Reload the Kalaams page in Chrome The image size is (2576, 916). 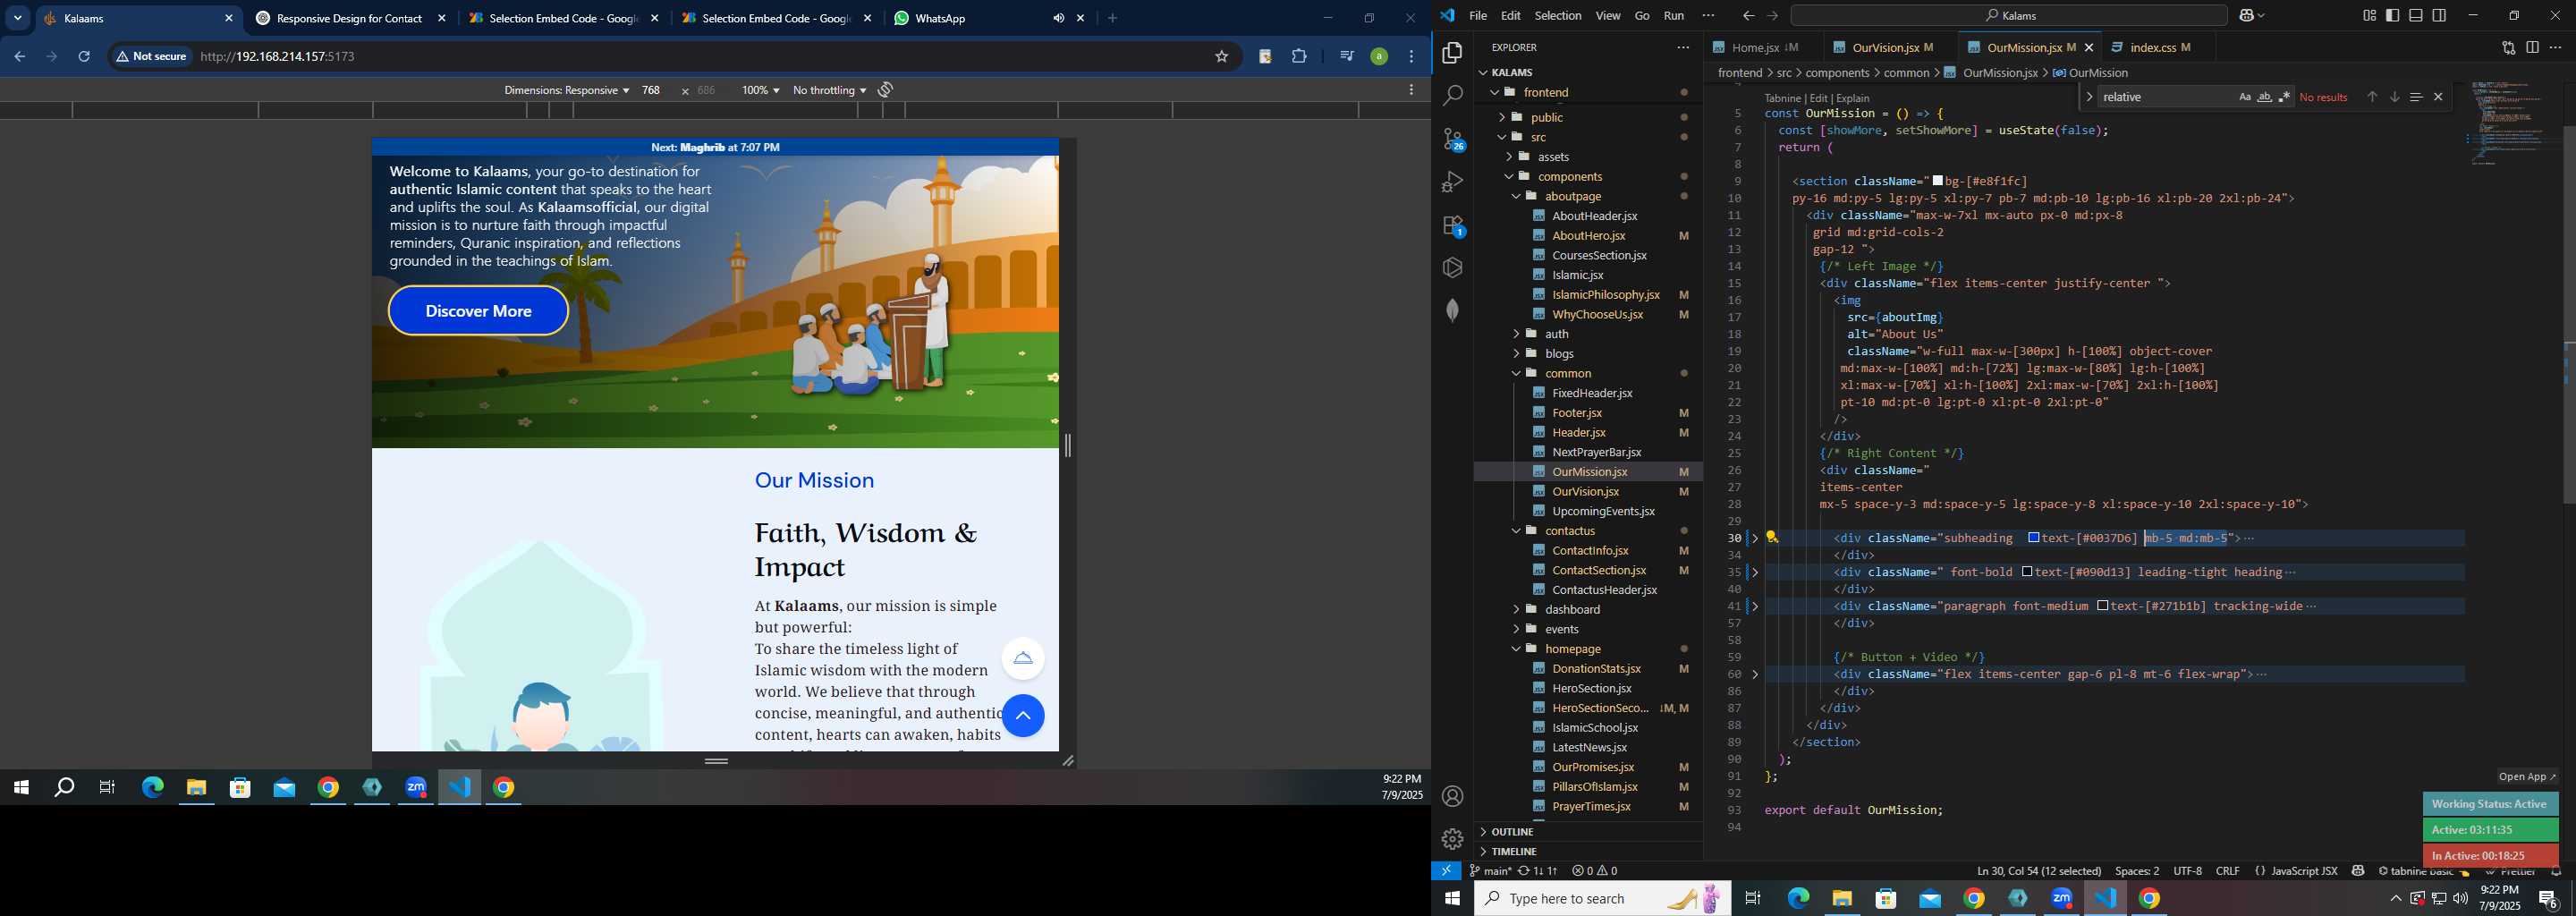click(x=84, y=57)
